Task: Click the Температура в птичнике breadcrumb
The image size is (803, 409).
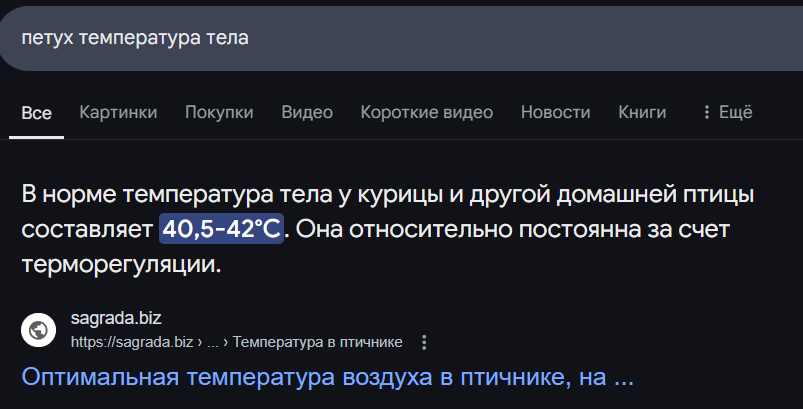Action: point(318,342)
